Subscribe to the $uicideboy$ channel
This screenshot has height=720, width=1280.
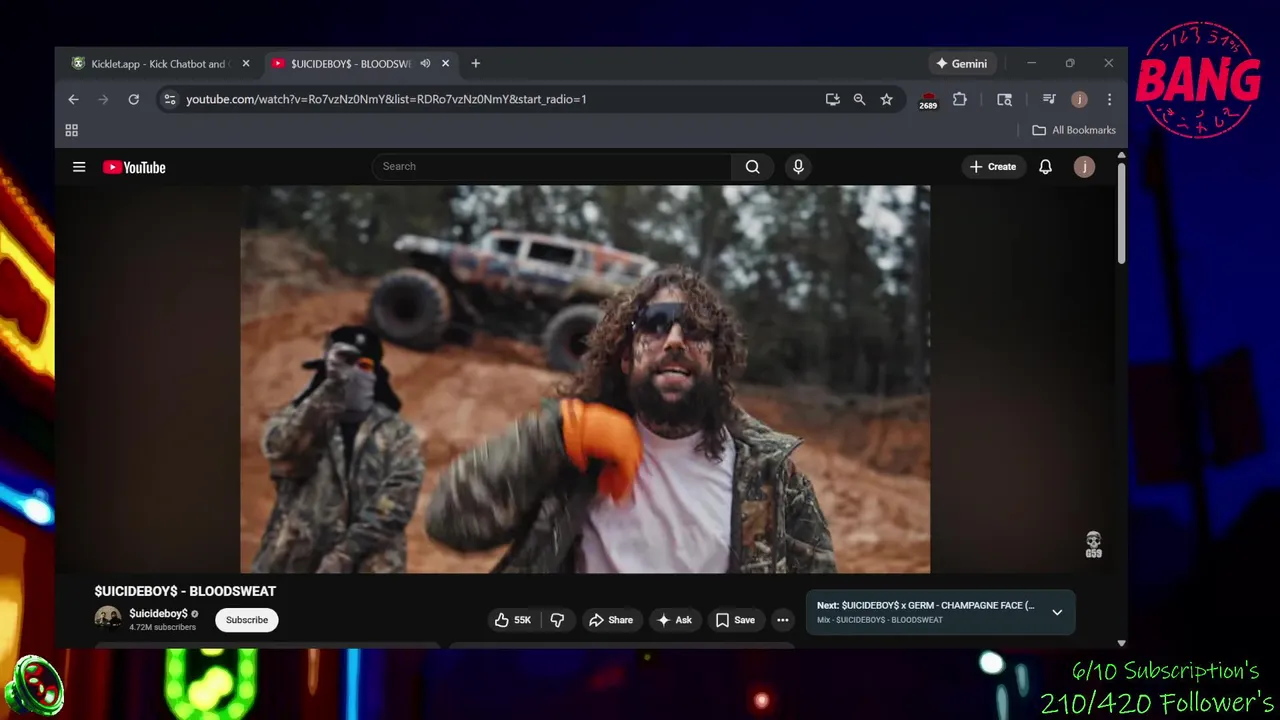(x=247, y=620)
